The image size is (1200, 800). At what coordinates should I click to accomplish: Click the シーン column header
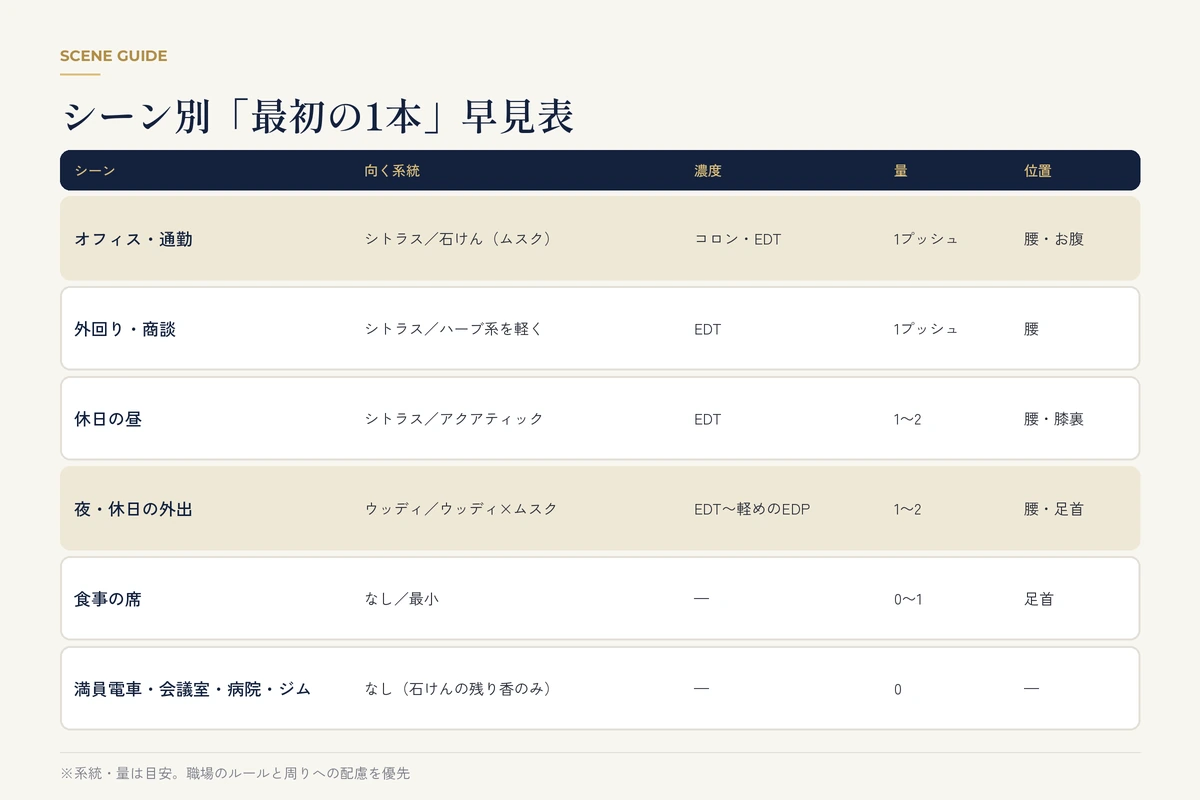point(95,171)
